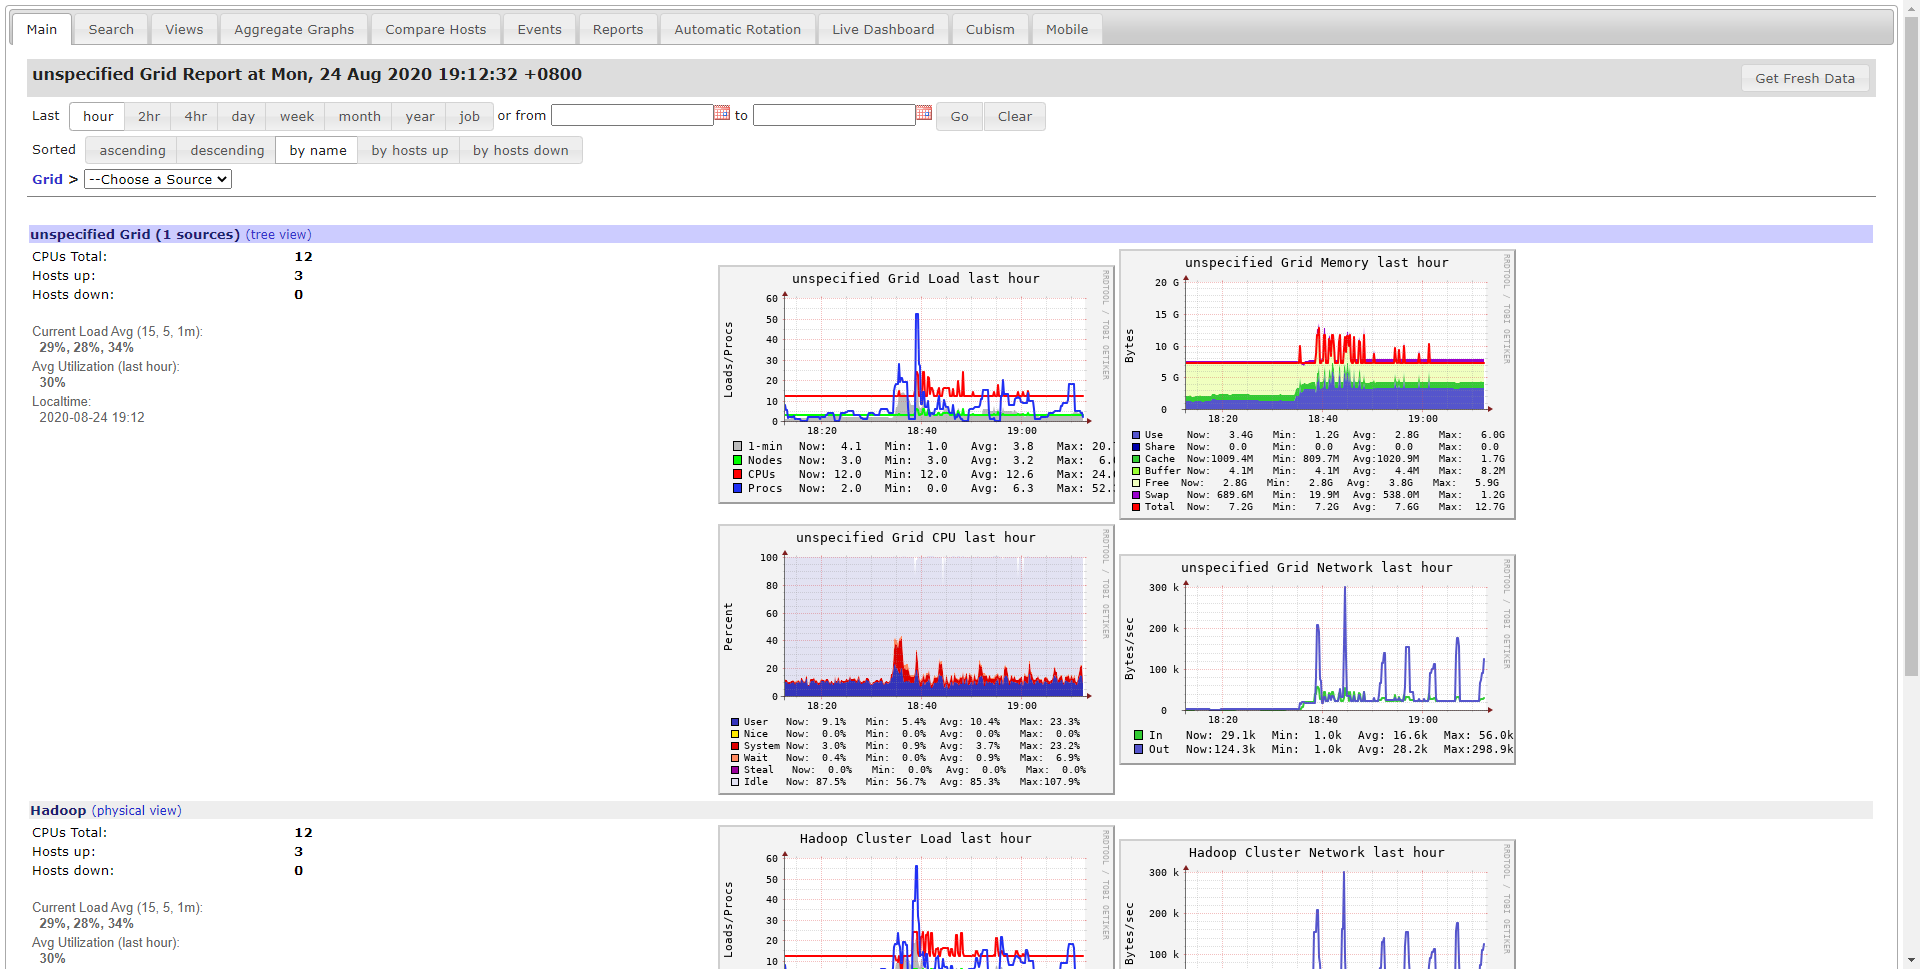Image resolution: width=1920 pixels, height=969 pixels.
Task: Click the page vertical scrollbar
Action: click(x=1911, y=345)
